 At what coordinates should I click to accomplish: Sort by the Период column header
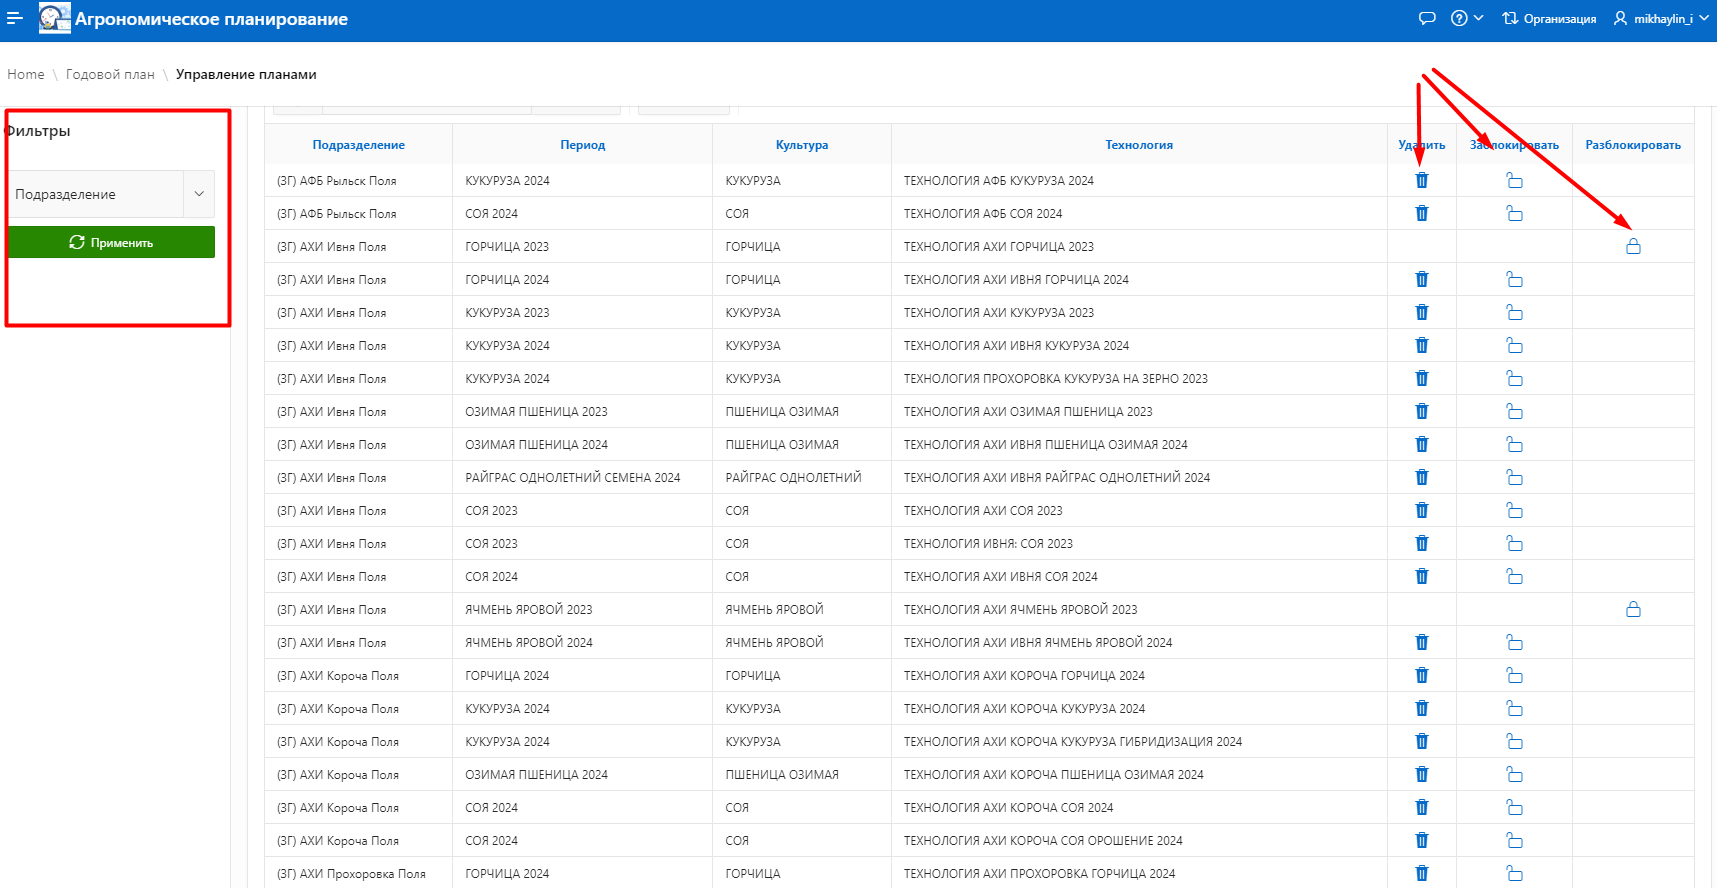[582, 145]
